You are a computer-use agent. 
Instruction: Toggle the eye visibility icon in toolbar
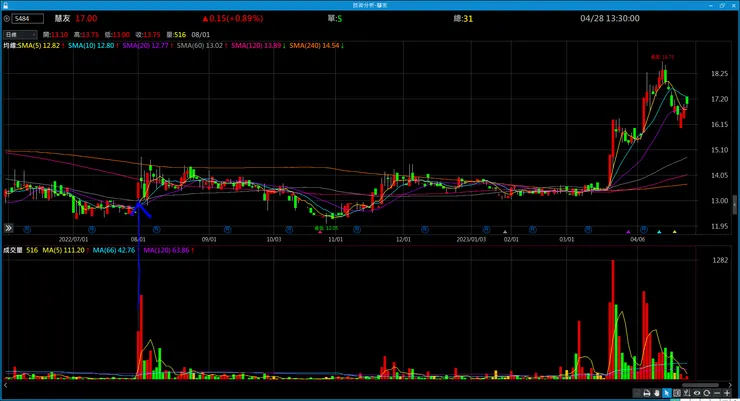(697, 393)
